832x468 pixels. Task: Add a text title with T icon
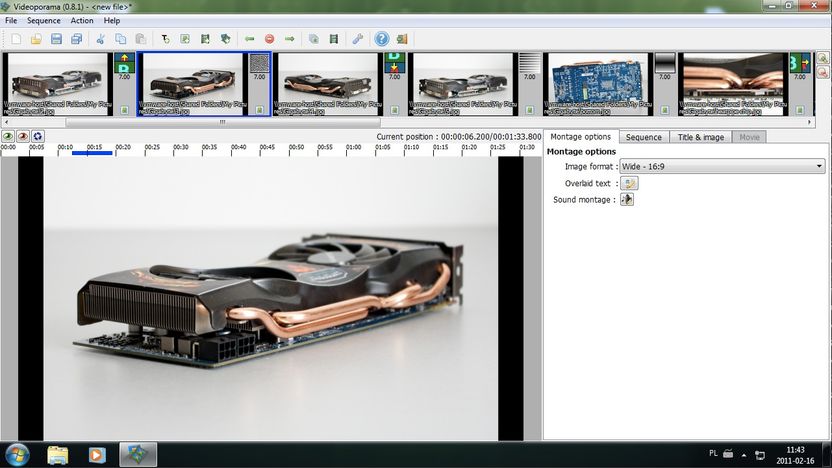(x=165, y=39)
